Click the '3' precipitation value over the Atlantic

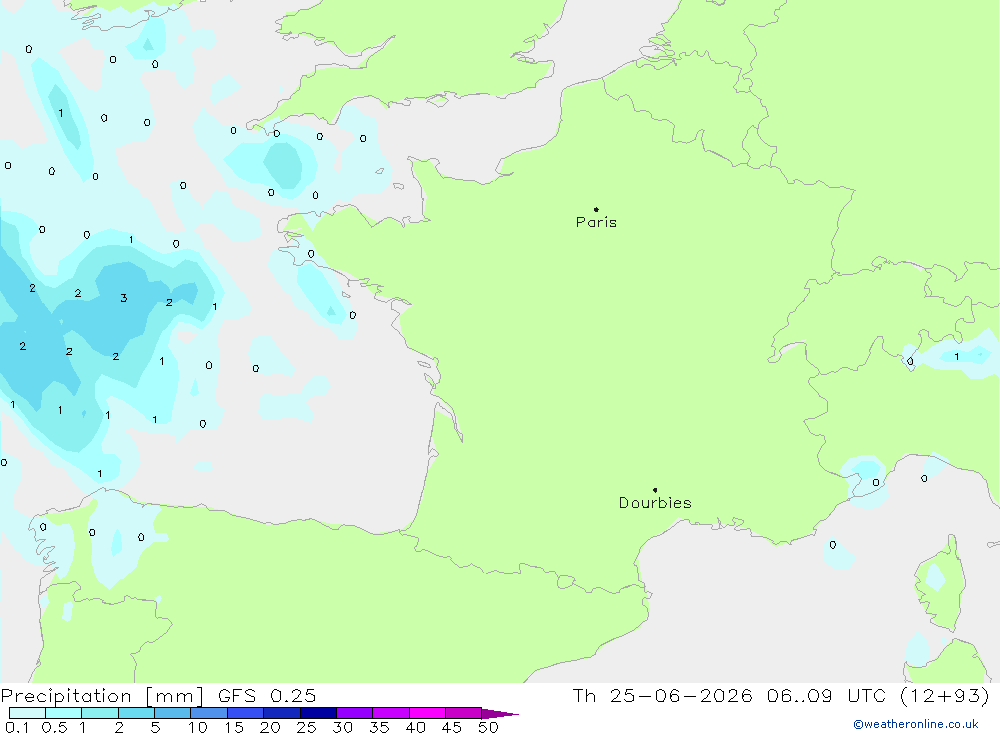click(124, 298)
